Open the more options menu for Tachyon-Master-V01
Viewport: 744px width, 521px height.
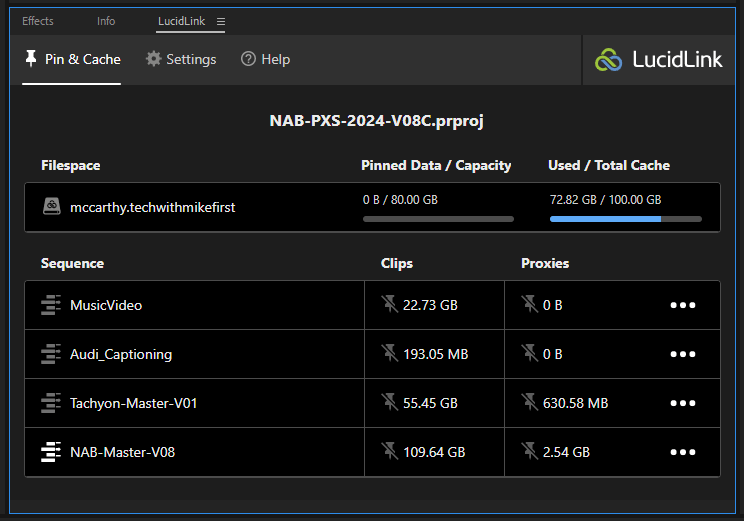(x=683, y=403)
